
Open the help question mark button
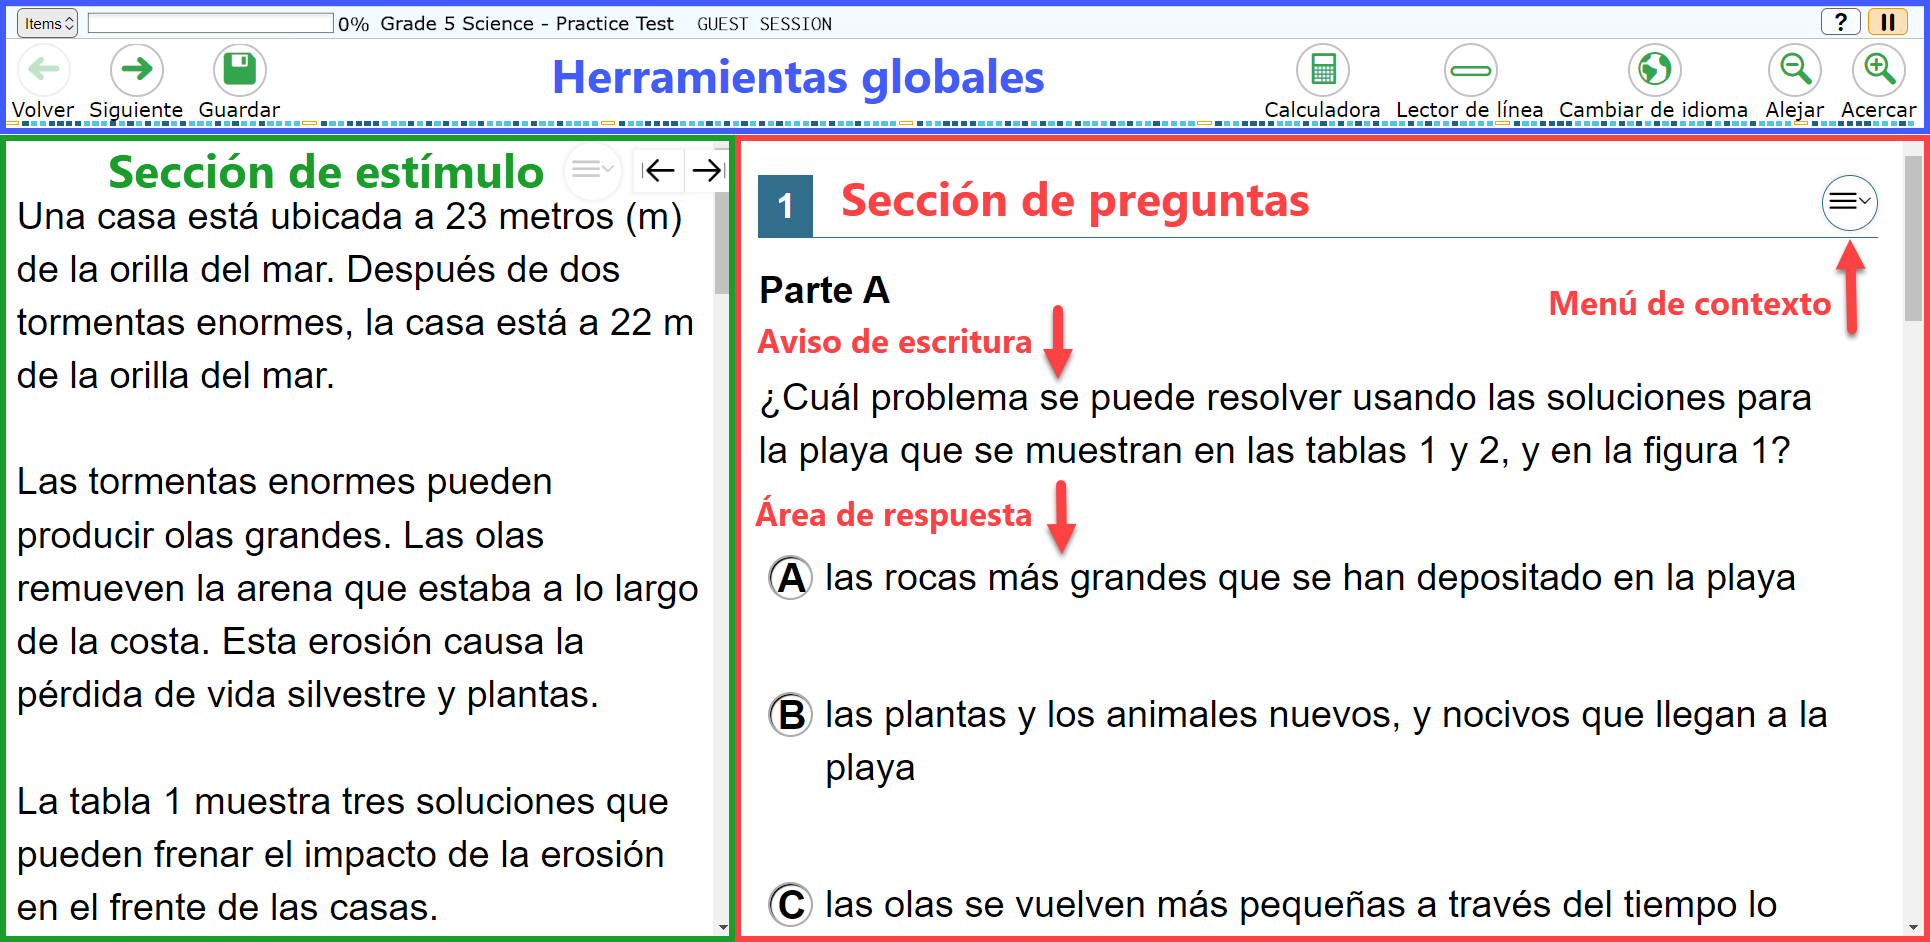[x=1840, y=22]
